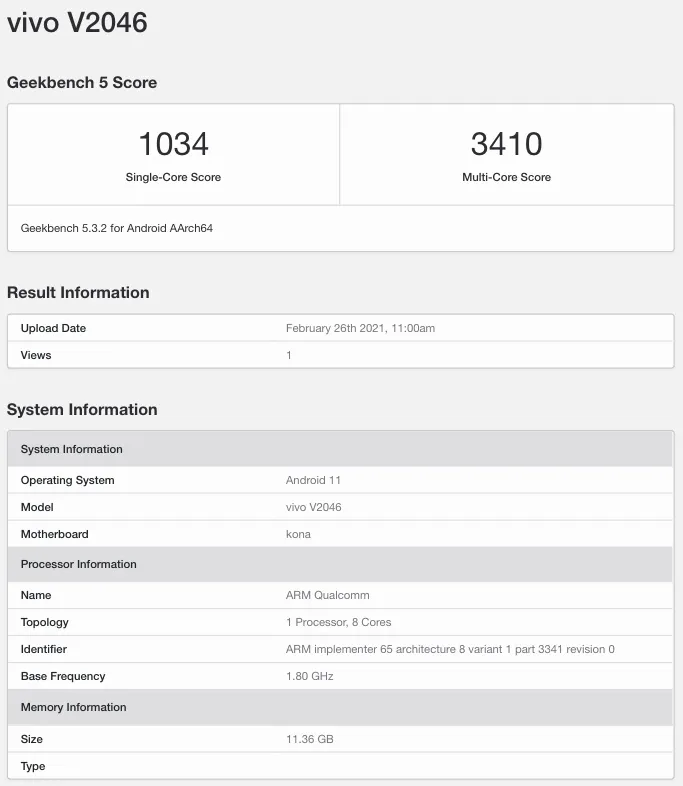Image resolution: width=683 pixels, height=786 pixels.
Task: Click the Motherboard value kona
Action: click(298, 534)
